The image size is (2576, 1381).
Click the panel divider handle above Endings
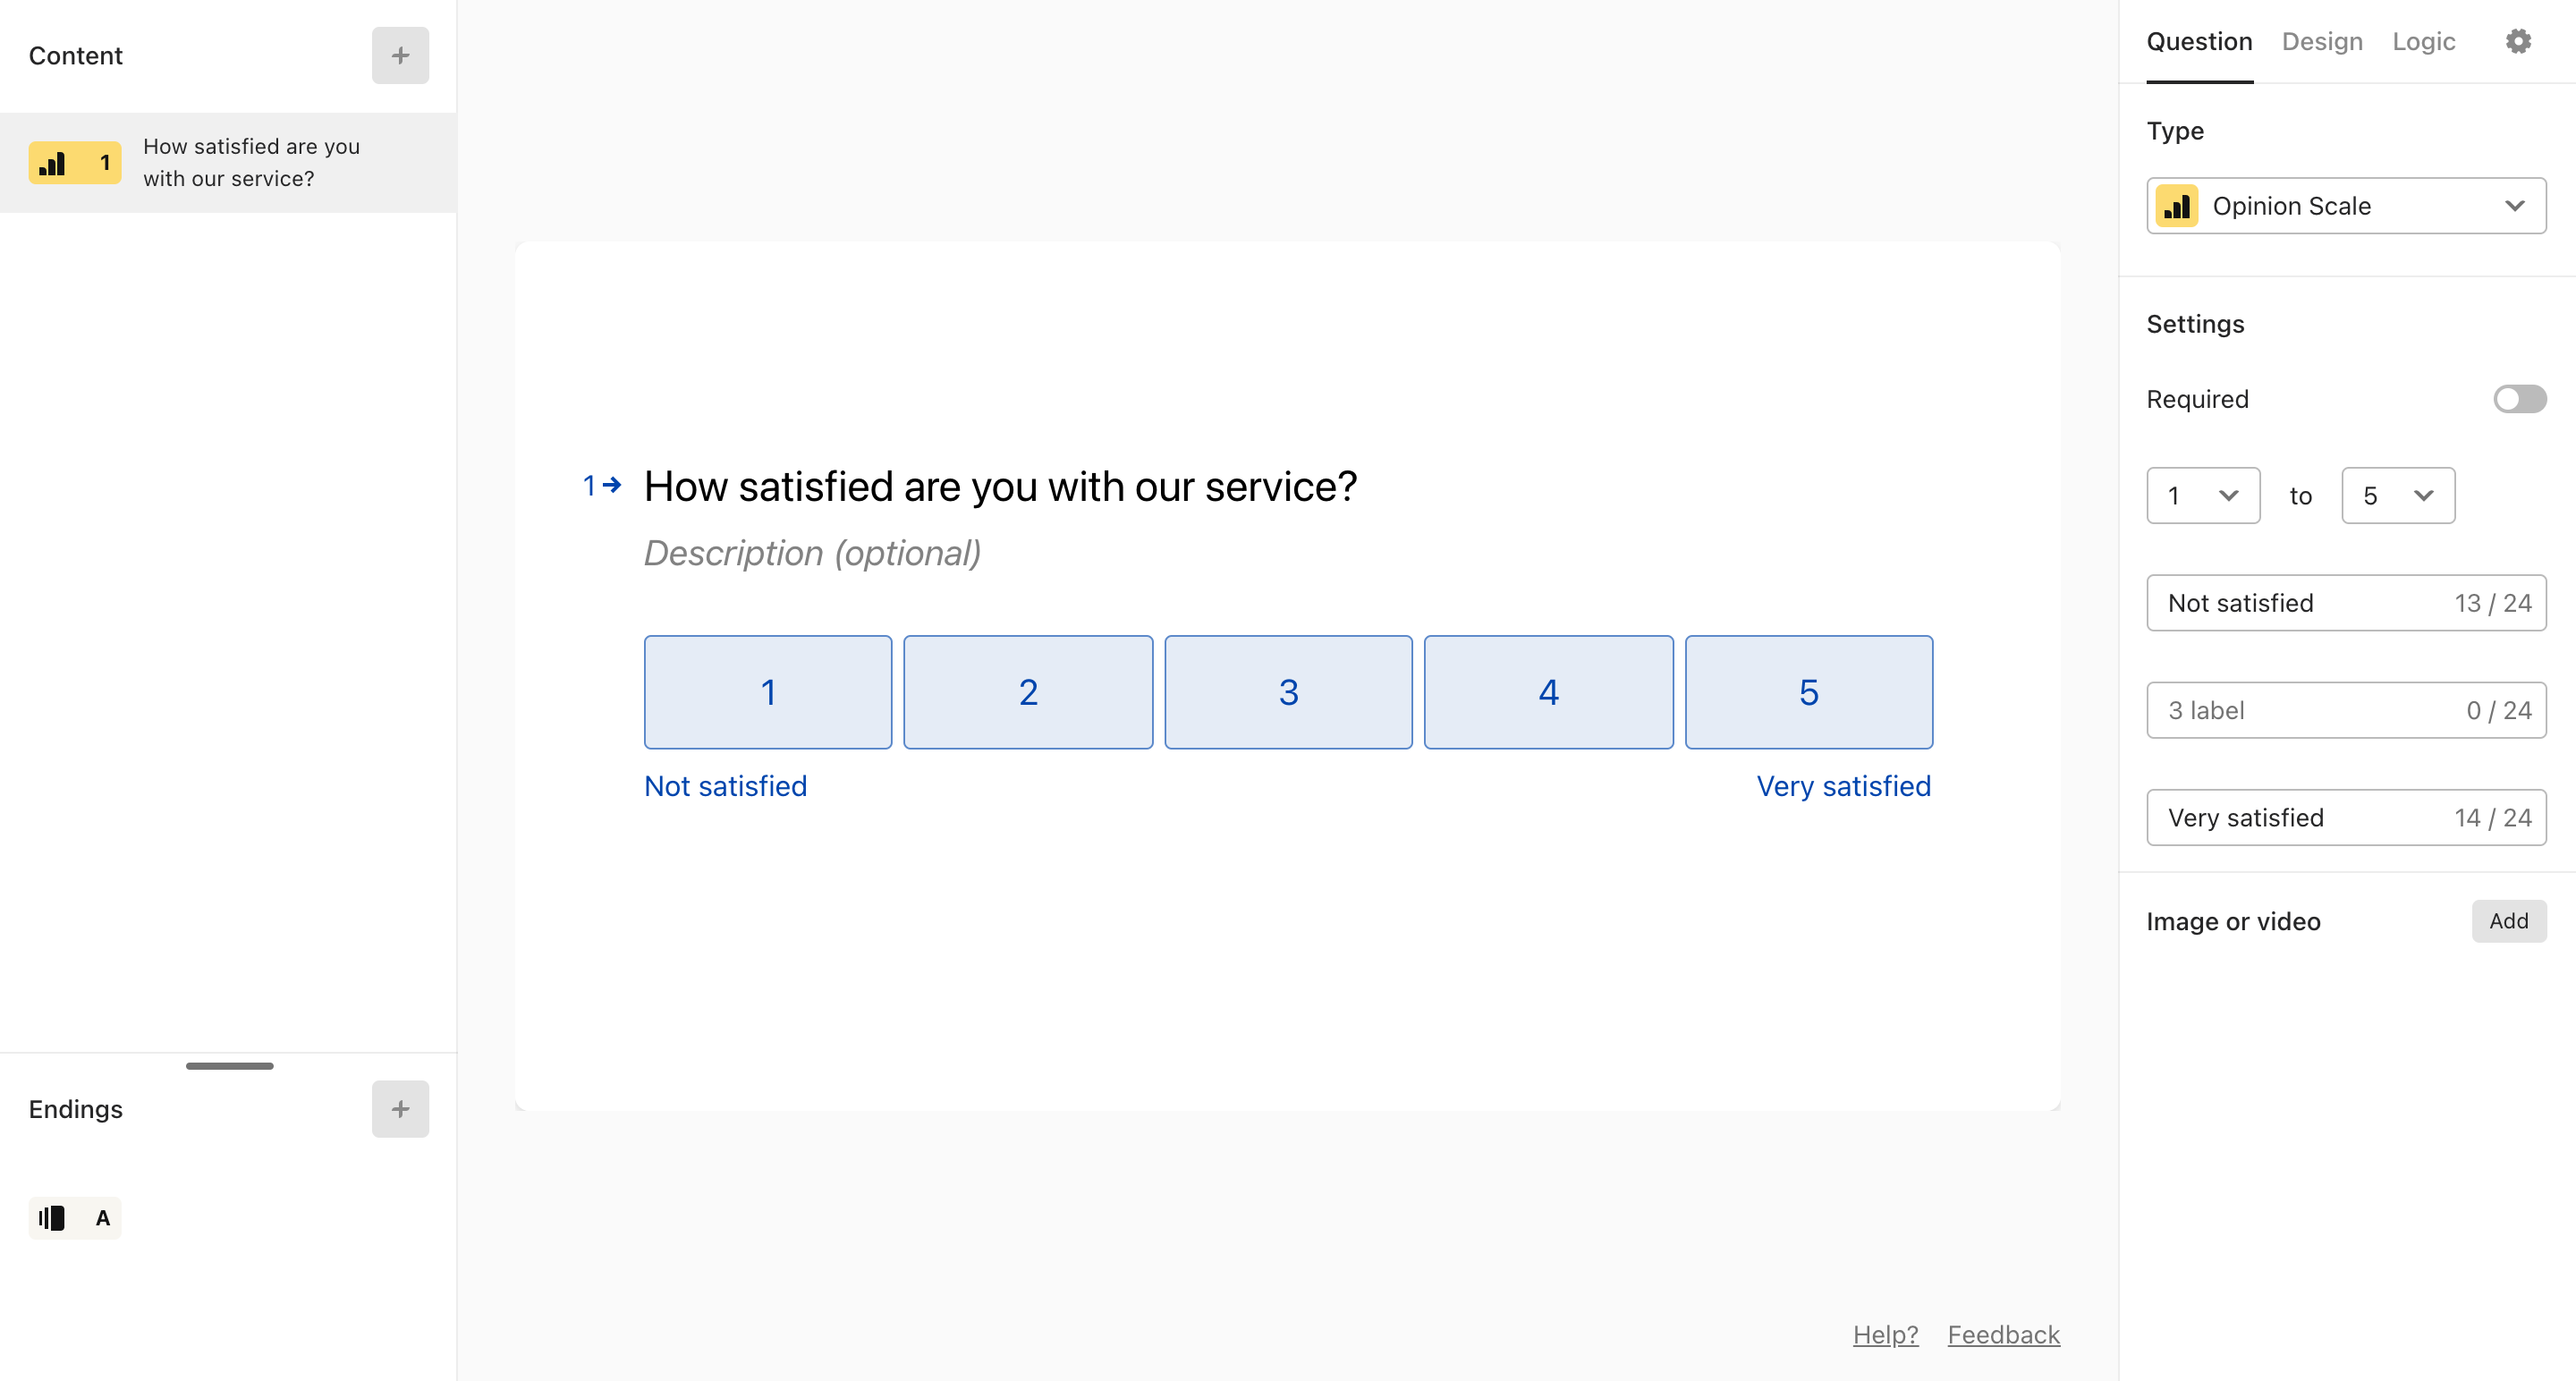[229, 1066]
